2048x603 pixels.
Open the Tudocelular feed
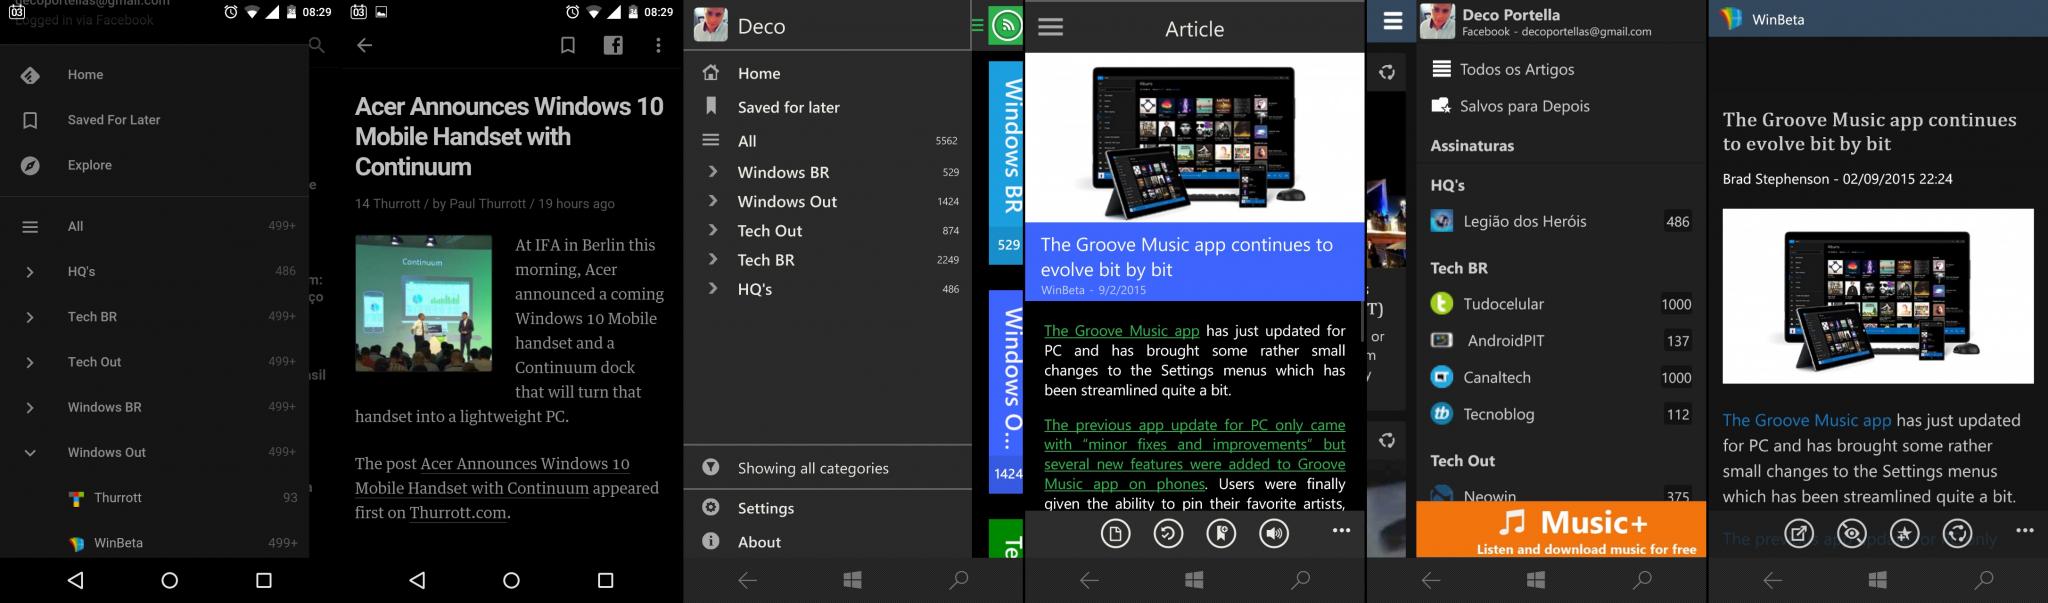tap(1561, 304)
